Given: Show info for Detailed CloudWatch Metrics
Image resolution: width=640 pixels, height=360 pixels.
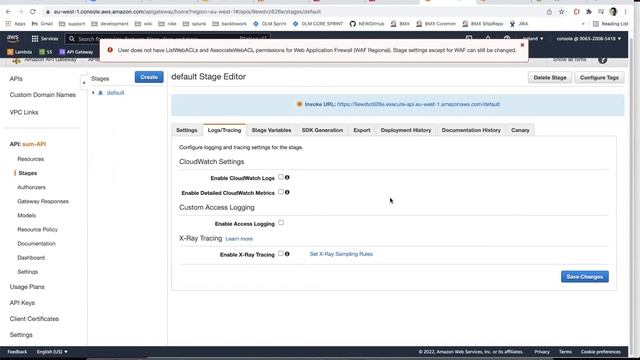Looking at the screenshot, I should (287, 192).
